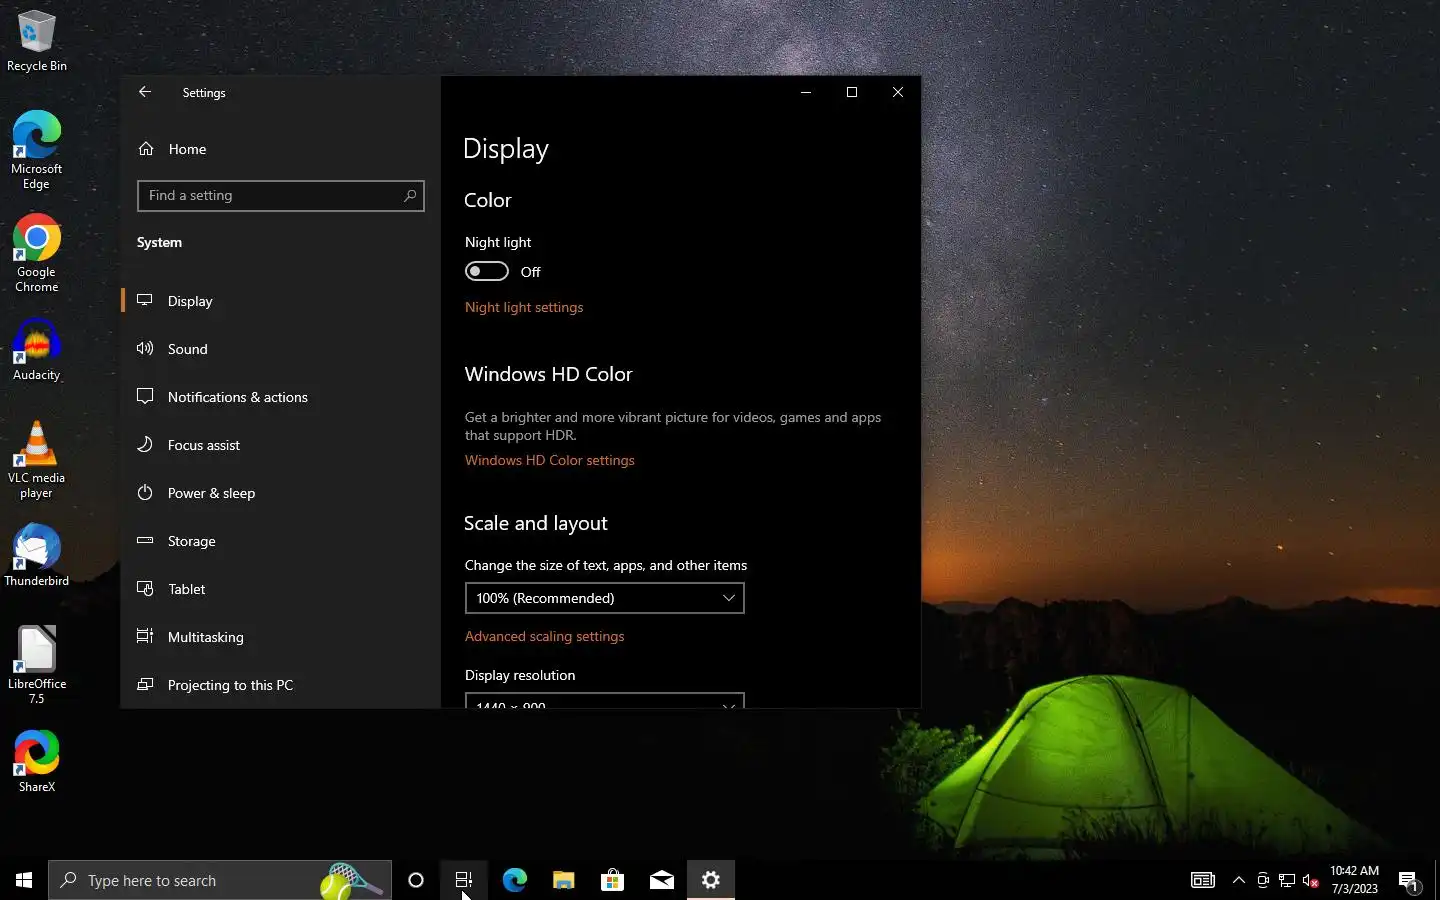The width and height of the screenshot is (1440, 900).
Task: Select the VLC media player desktop shortcut
Action: coord(37,459)
